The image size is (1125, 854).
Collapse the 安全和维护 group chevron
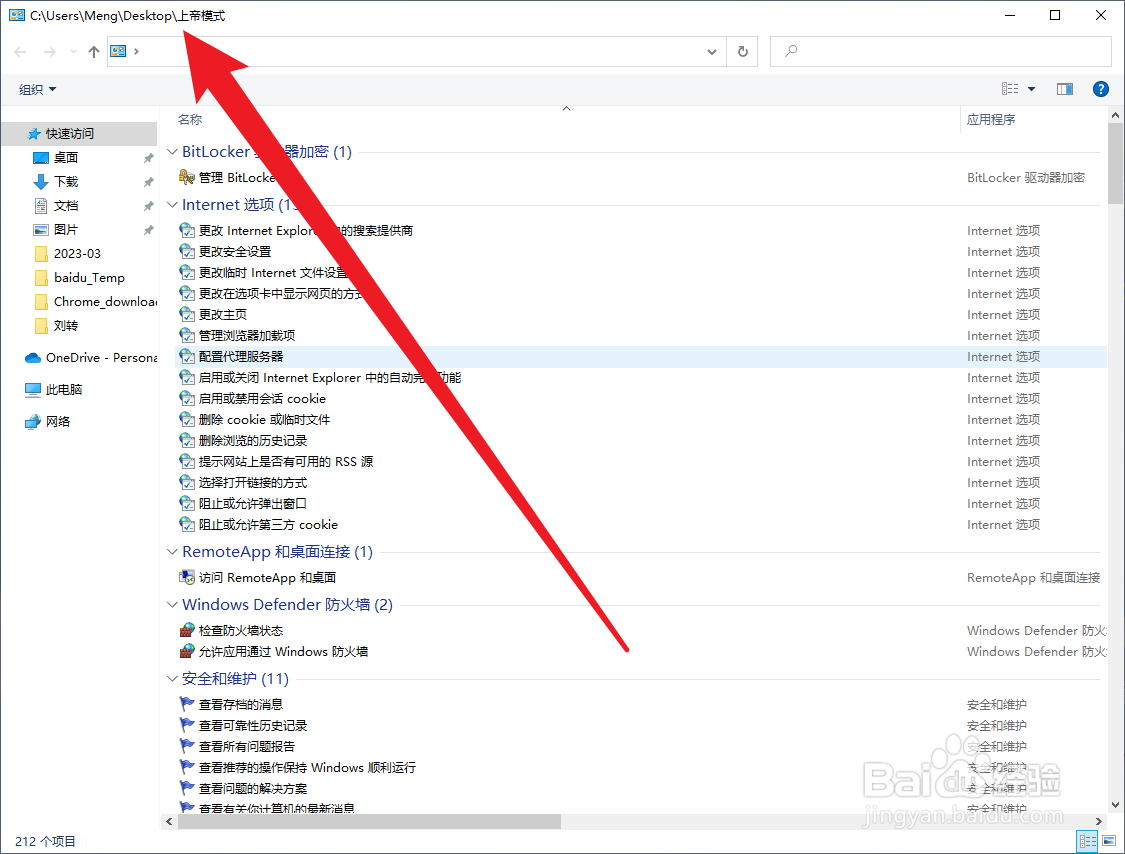[172, 678]
